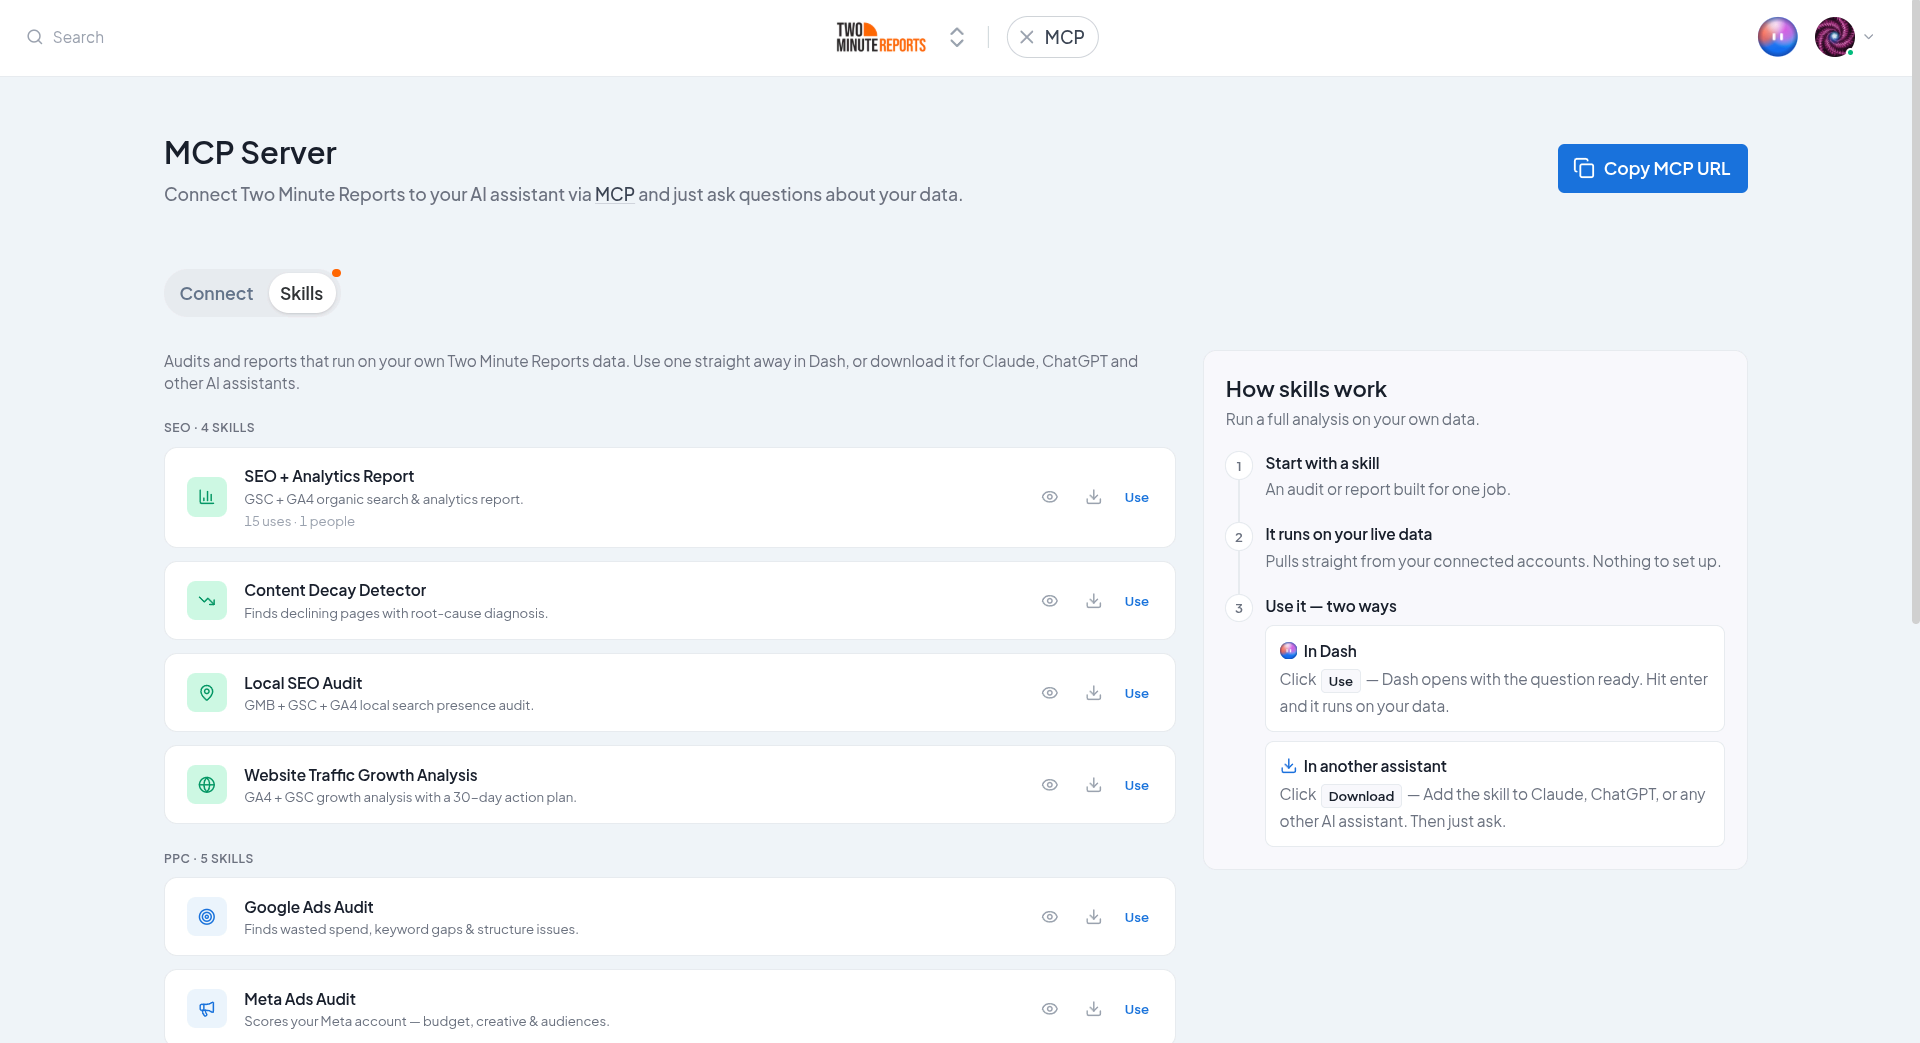Preview the Content Decay Detector skill

[x=1050, y=601]
